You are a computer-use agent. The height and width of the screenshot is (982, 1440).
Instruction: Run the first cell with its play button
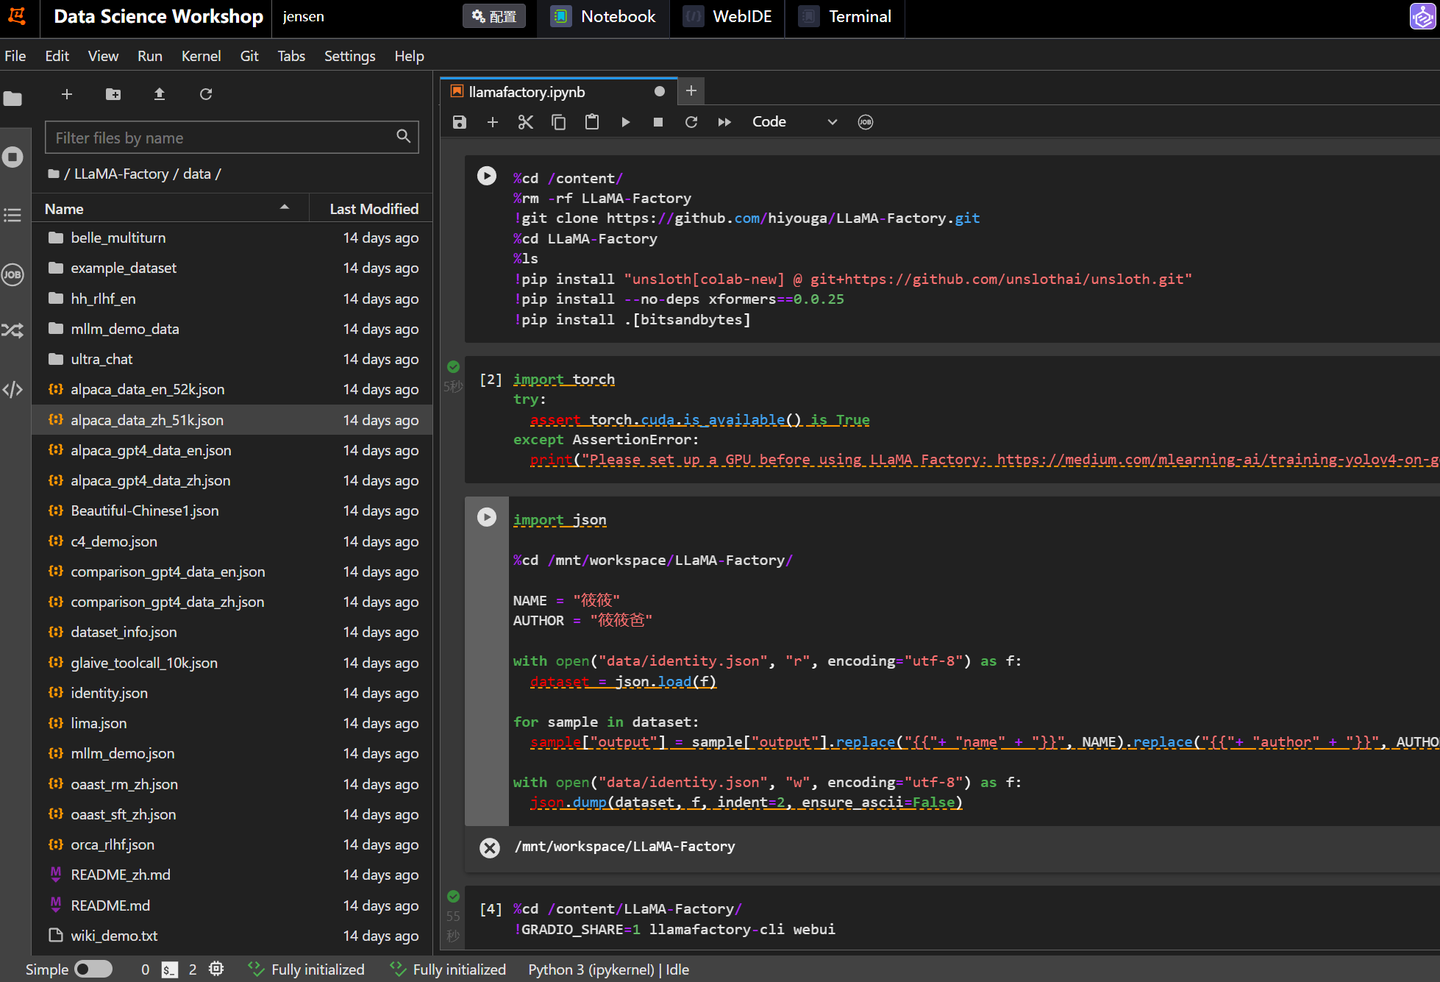[487, 176]
